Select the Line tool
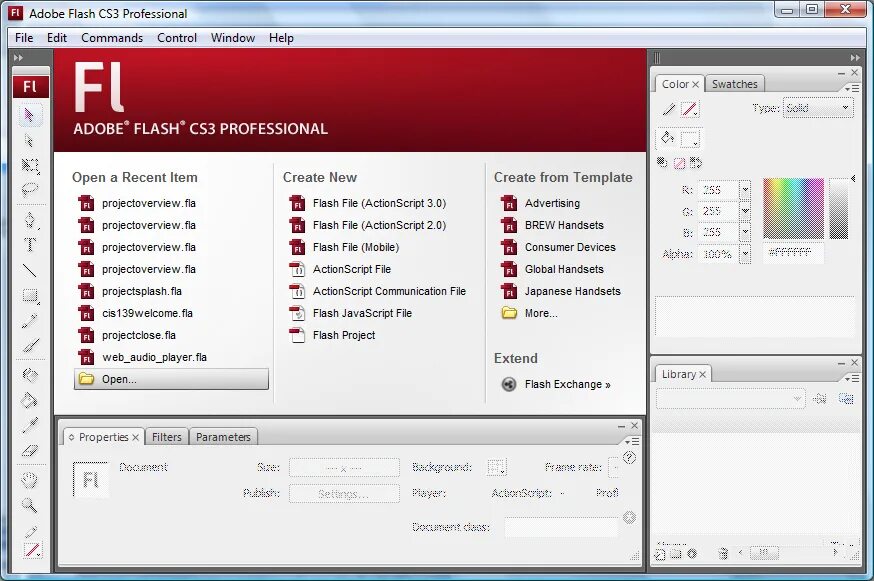The image size is (874, 581). pos(30,270)
